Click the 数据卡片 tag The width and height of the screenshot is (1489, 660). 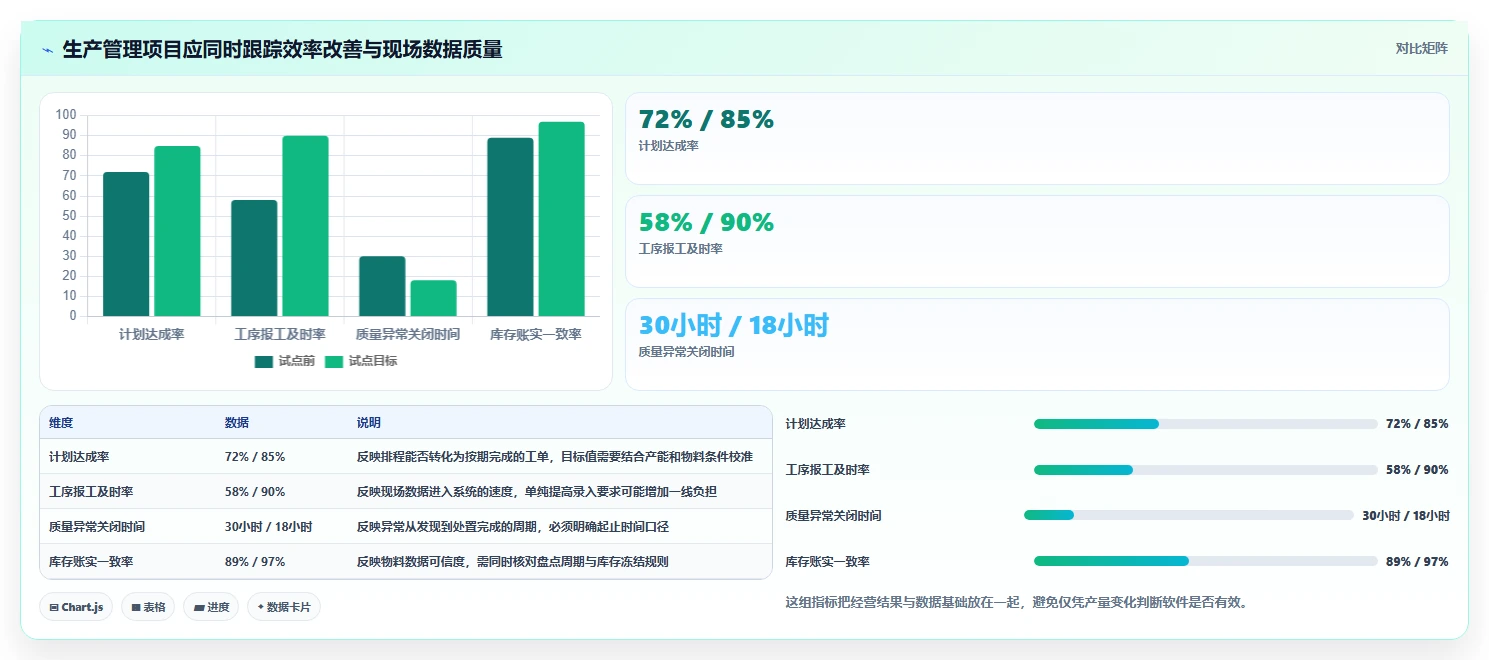(284, 607)
